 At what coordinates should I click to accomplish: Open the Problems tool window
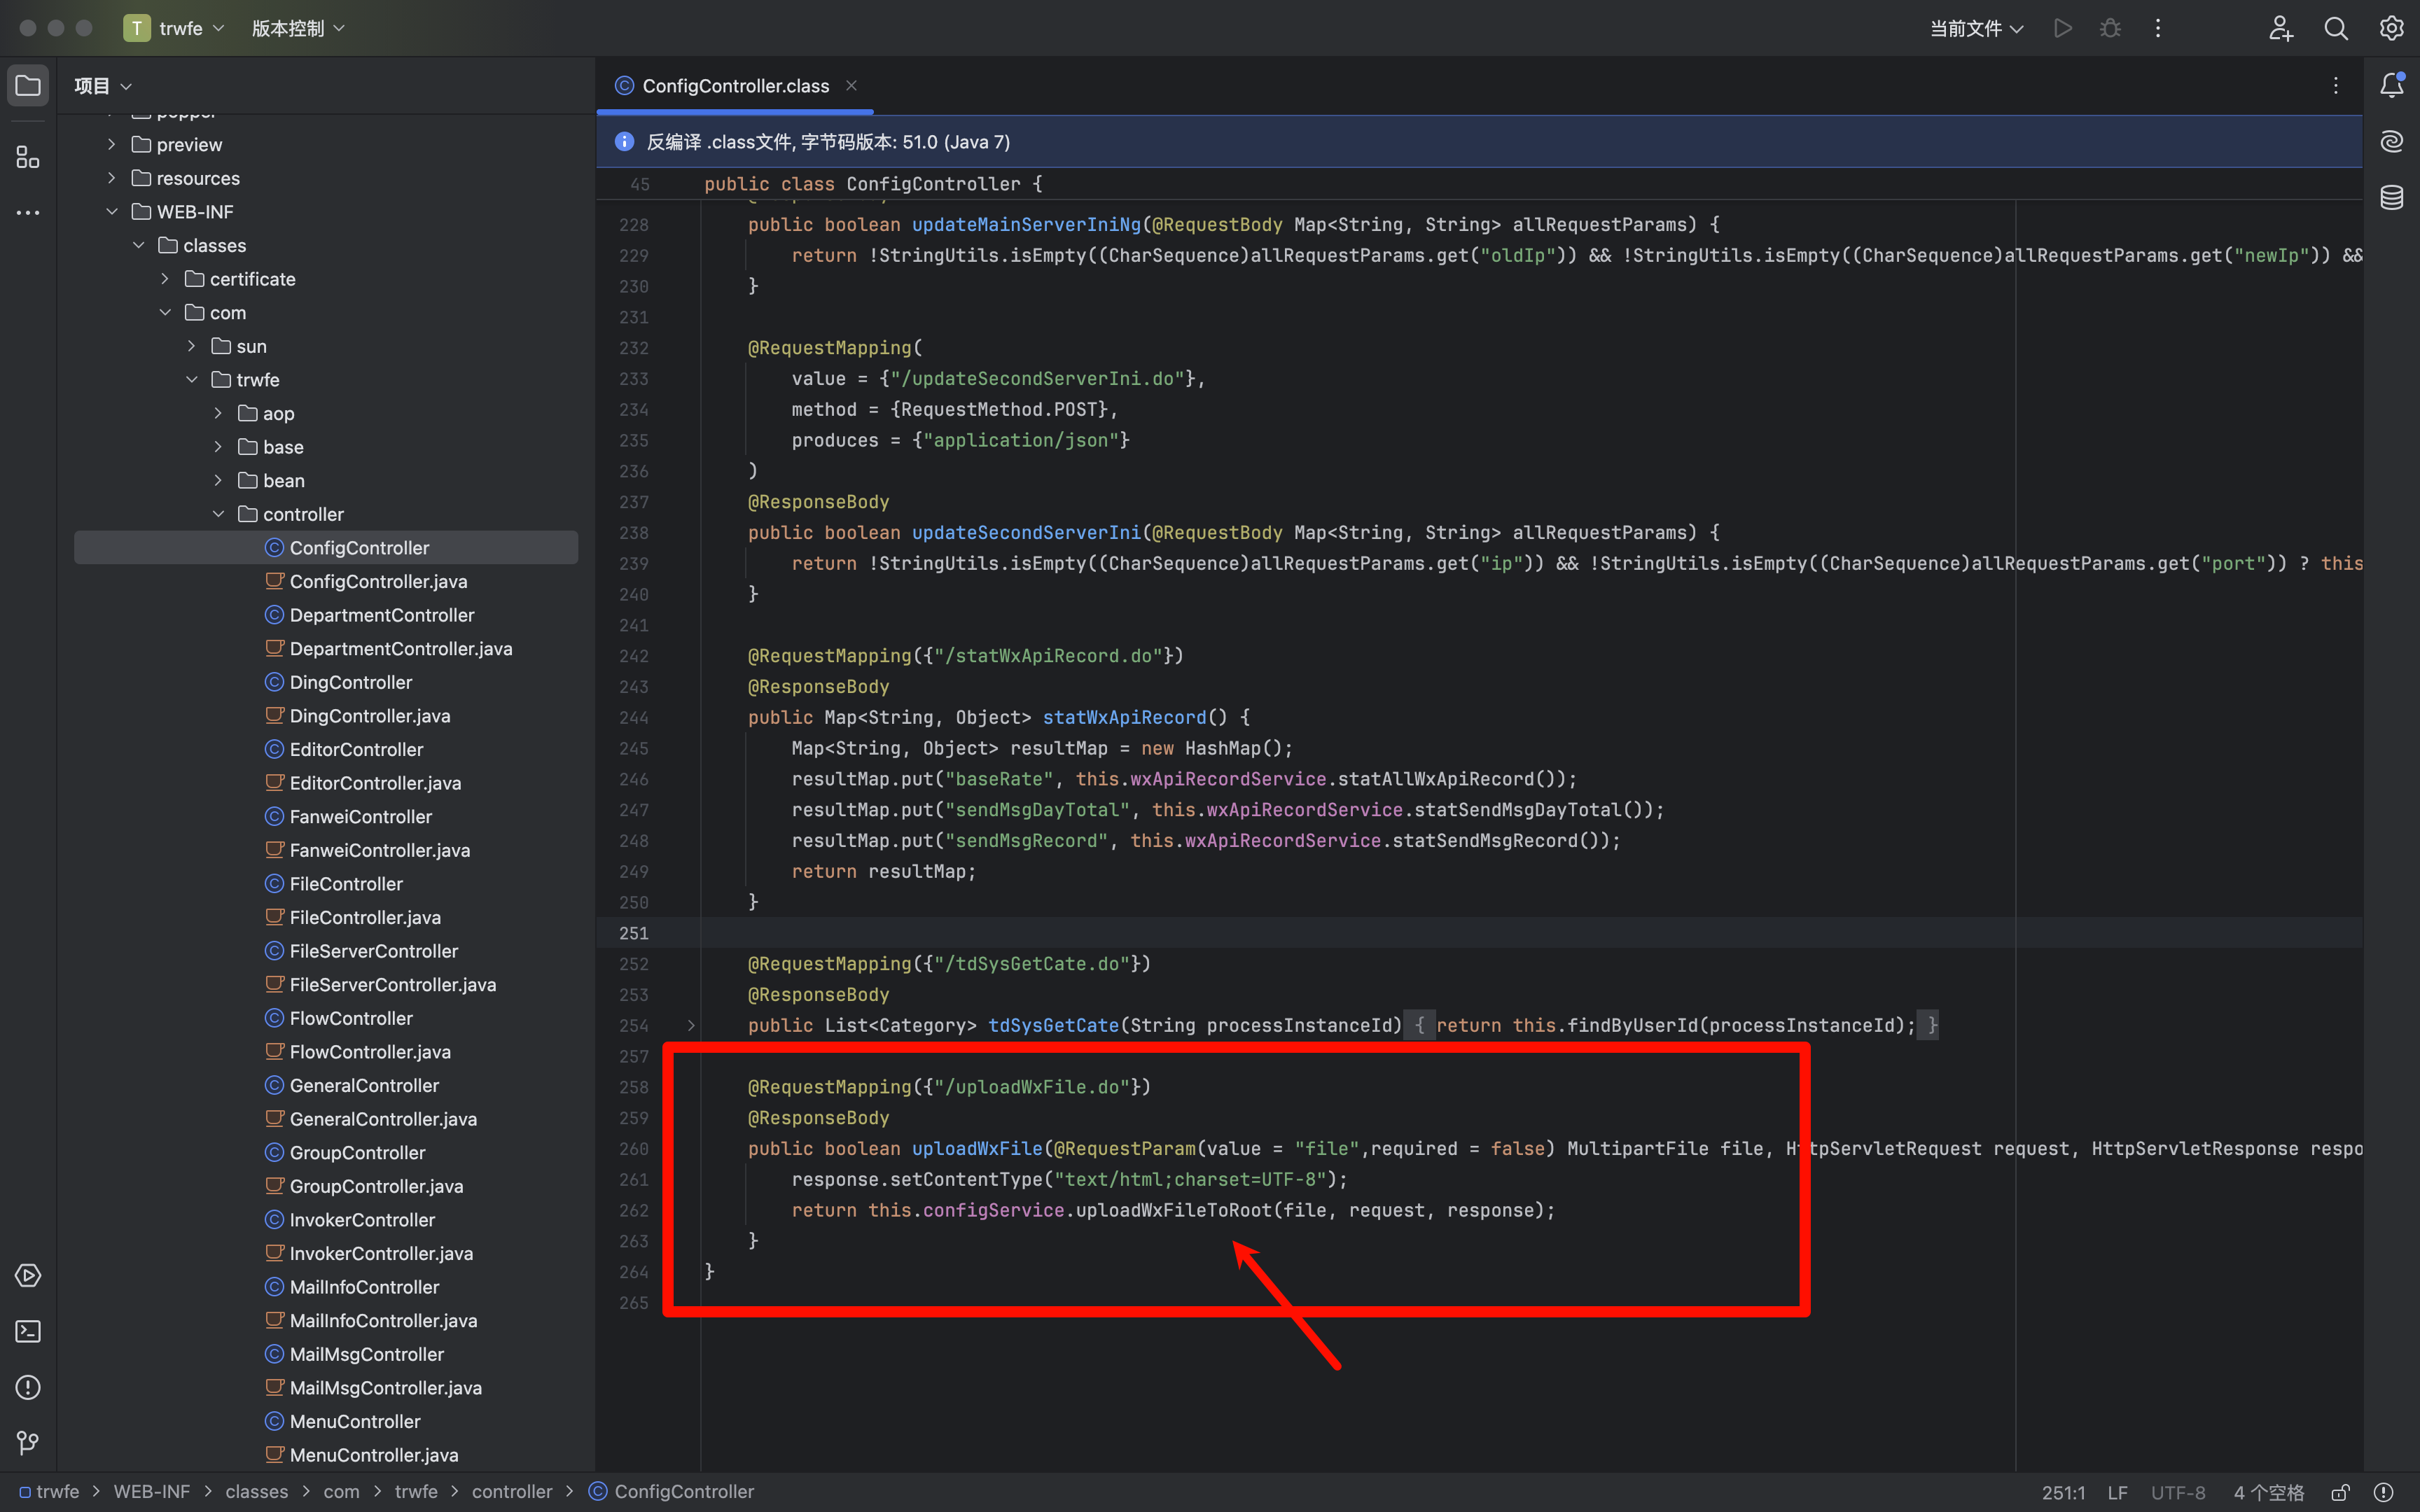pos(28,1387)
